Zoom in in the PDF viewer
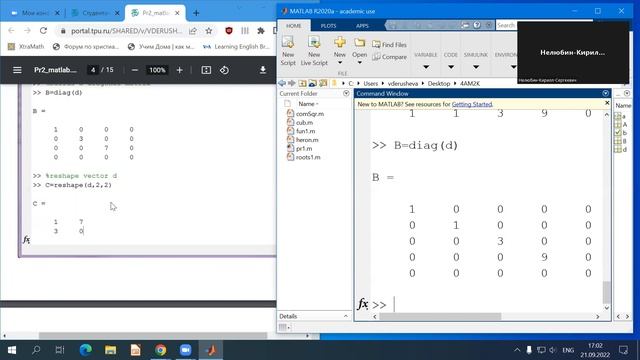Viewport: 640px width, 360px height. click(180, 70)
